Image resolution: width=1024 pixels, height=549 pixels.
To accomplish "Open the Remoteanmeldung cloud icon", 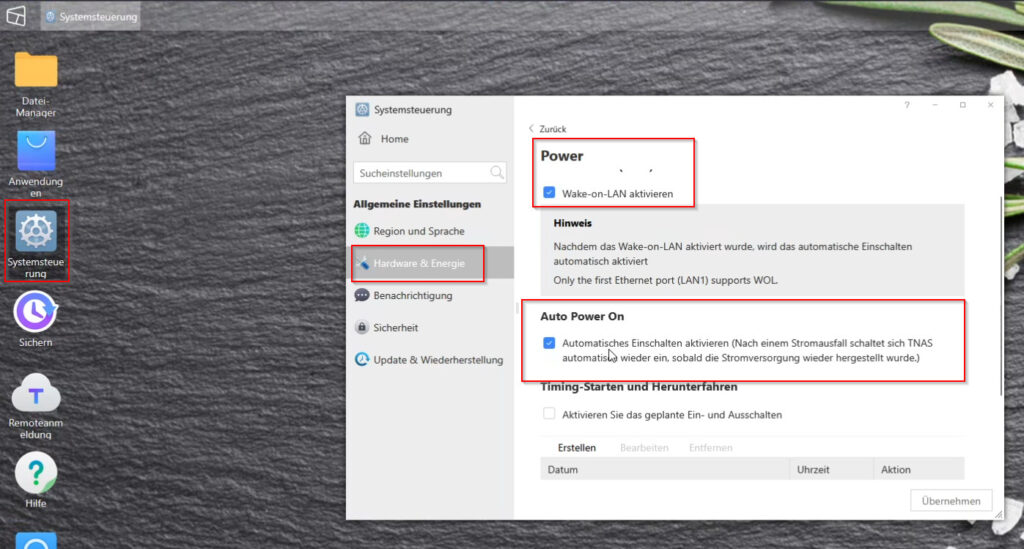I will 36,394.
